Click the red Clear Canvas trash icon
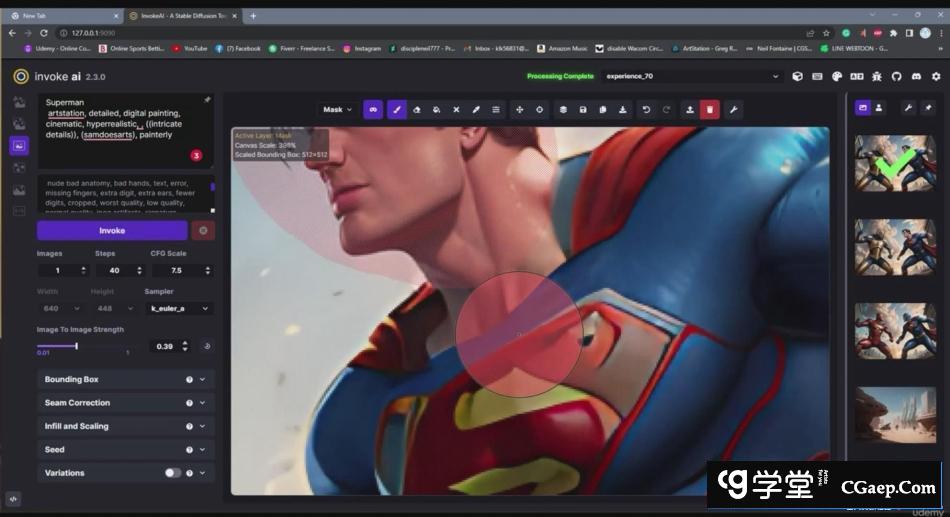The image size is (950, 517). 710,110
